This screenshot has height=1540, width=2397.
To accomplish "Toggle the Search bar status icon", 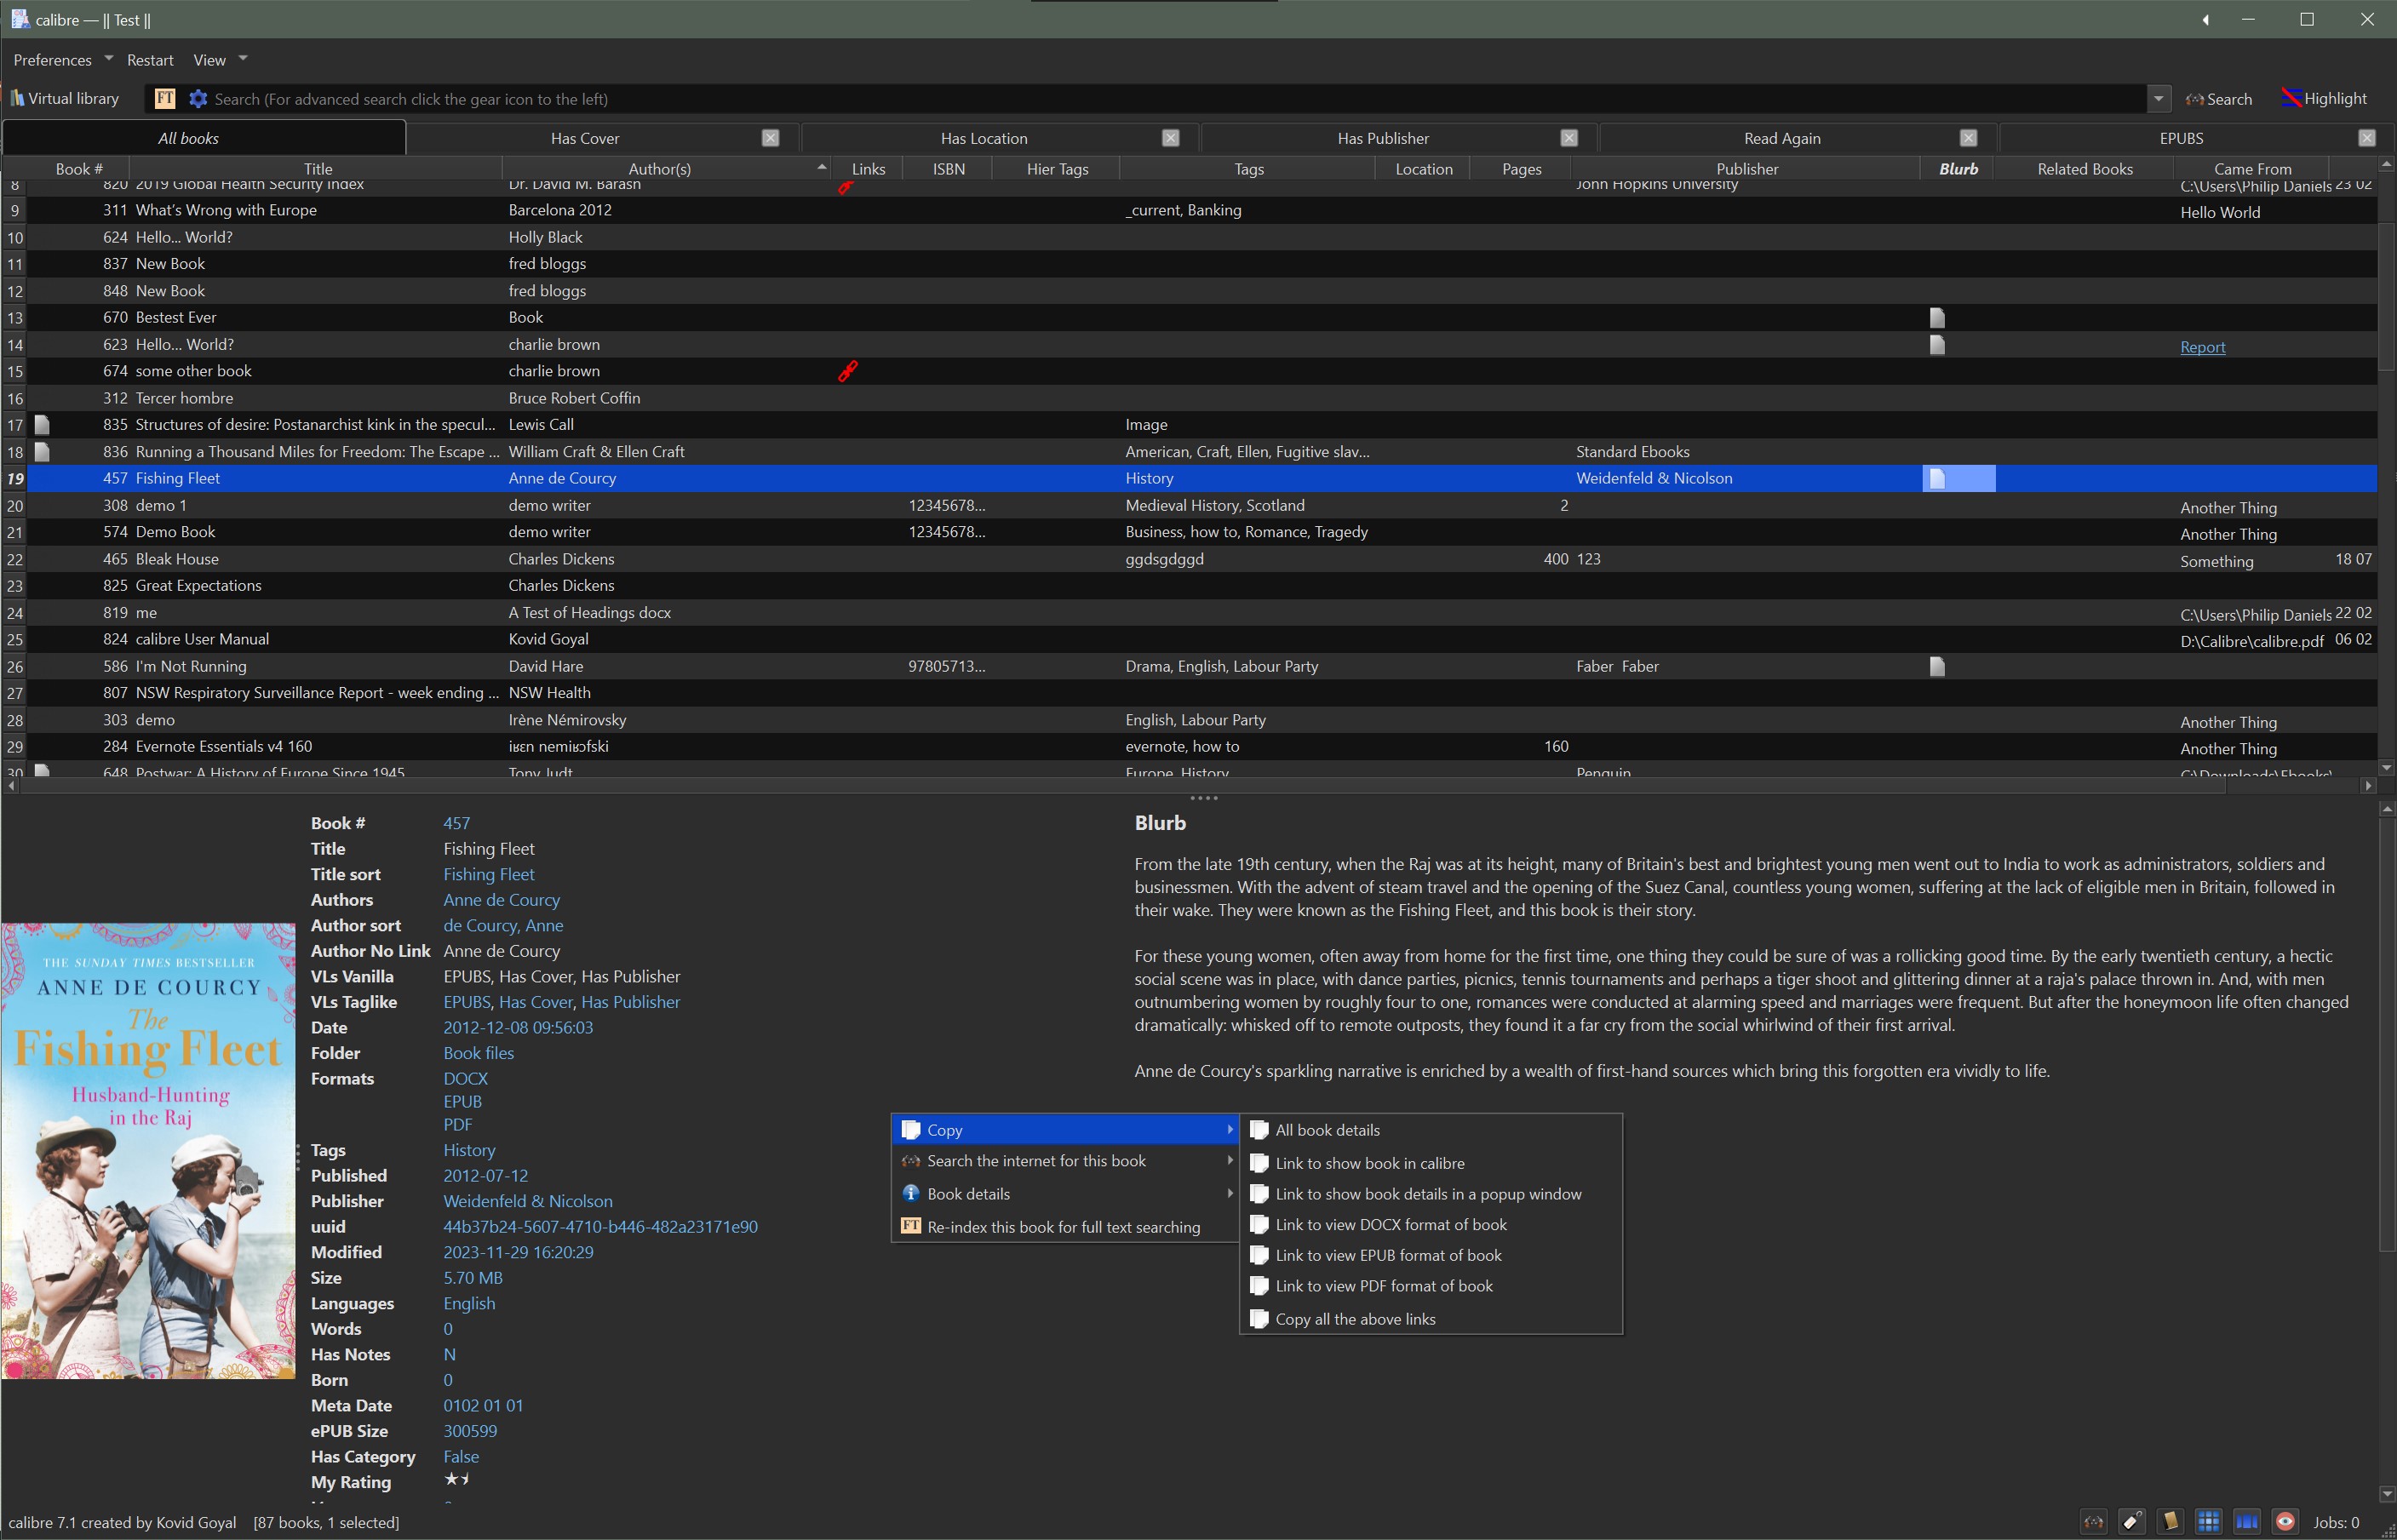I will (2093, 1522).
